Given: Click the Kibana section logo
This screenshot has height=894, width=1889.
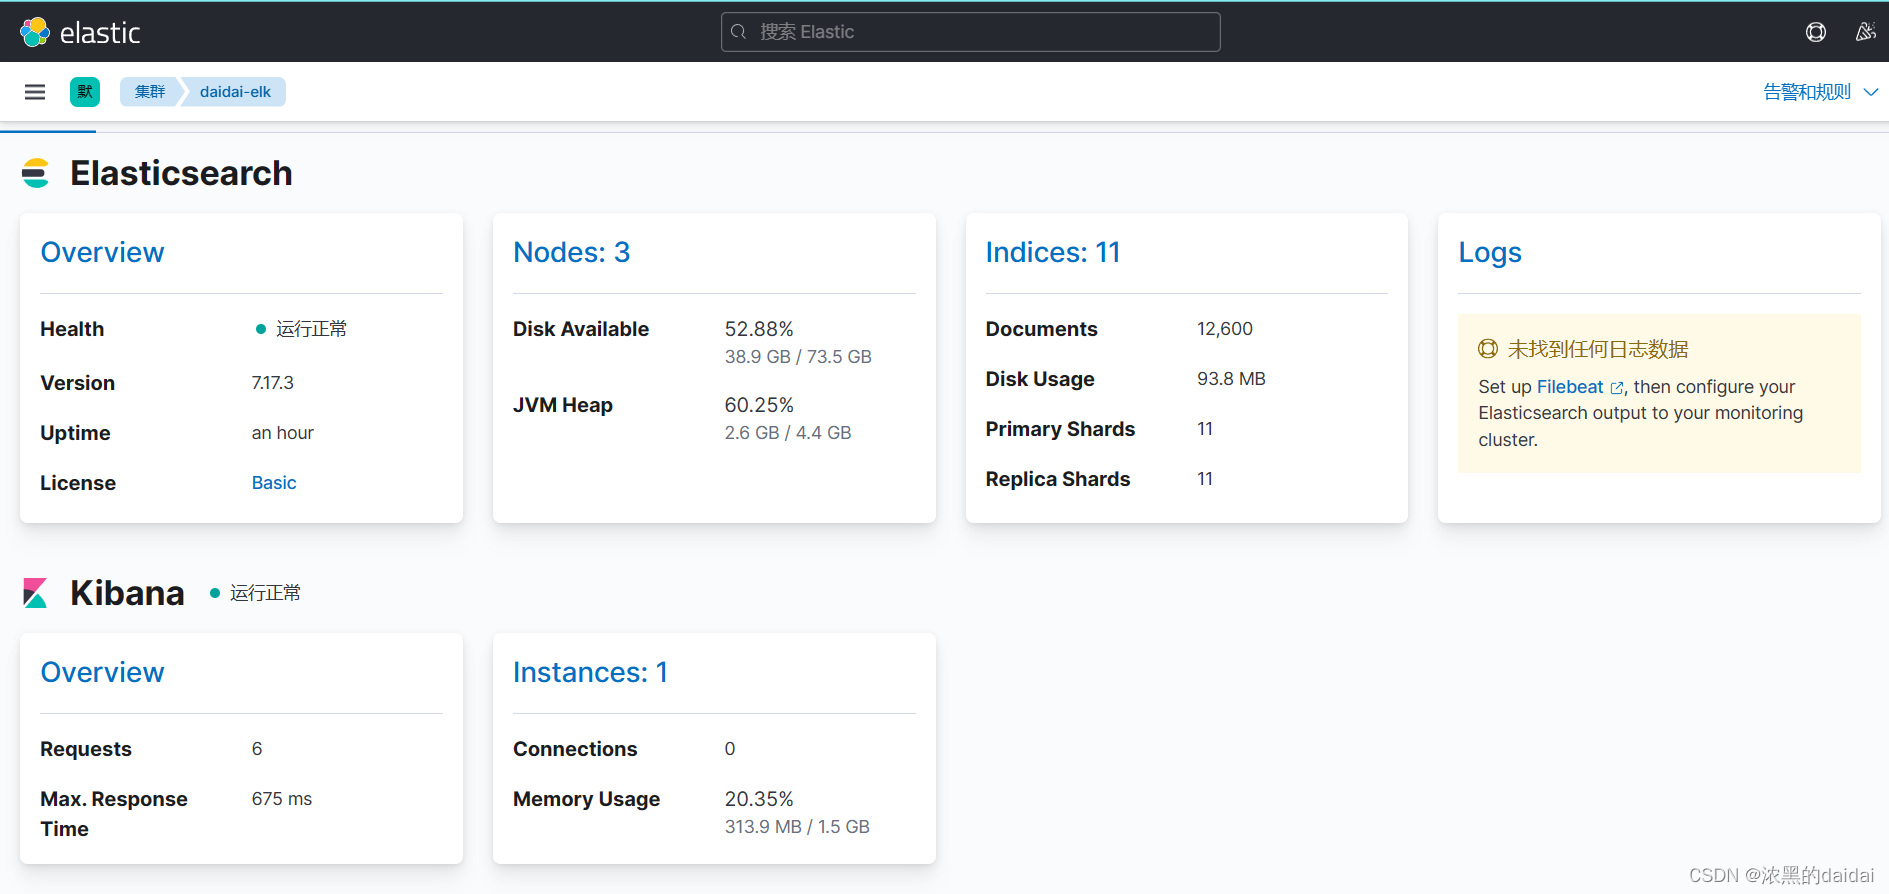Looking at the screenshot, I should [35, 593].
